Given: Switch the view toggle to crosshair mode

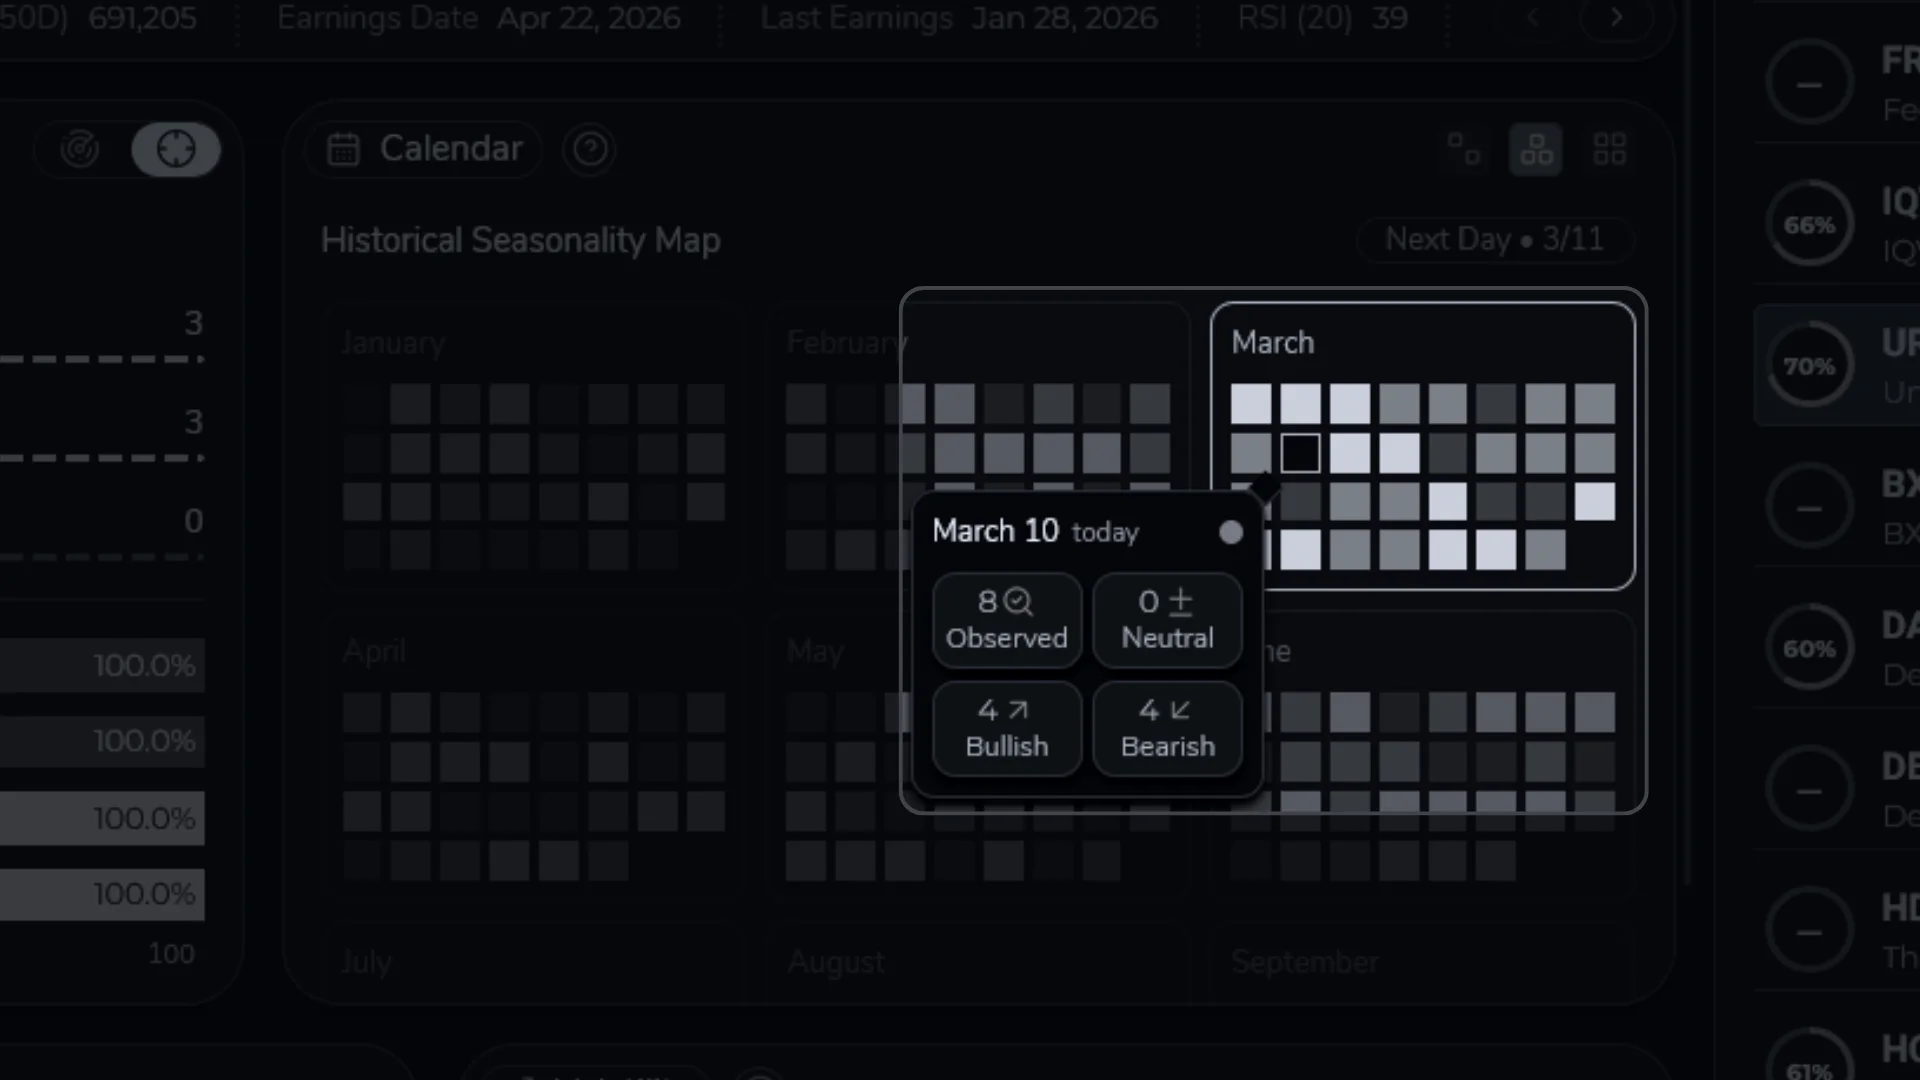Looking at the screenshot, I should (x=176, y=148).
